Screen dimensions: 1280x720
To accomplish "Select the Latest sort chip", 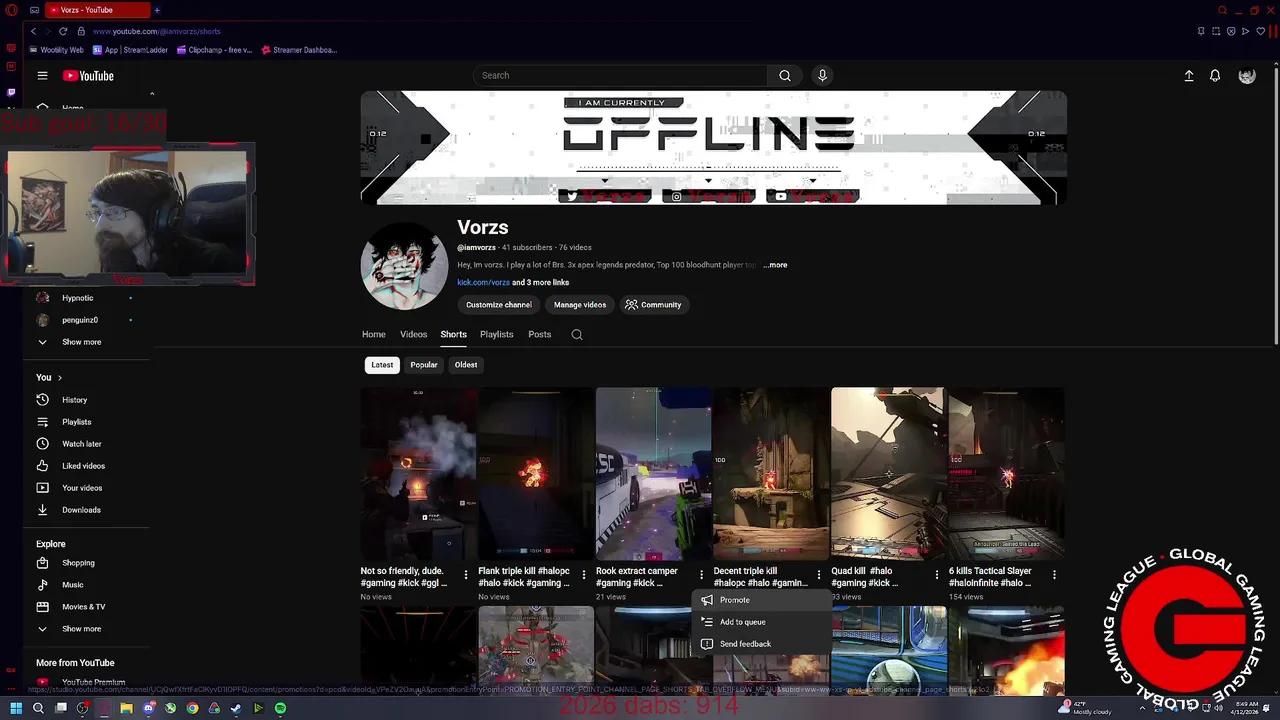I will (x=382, y=365).
